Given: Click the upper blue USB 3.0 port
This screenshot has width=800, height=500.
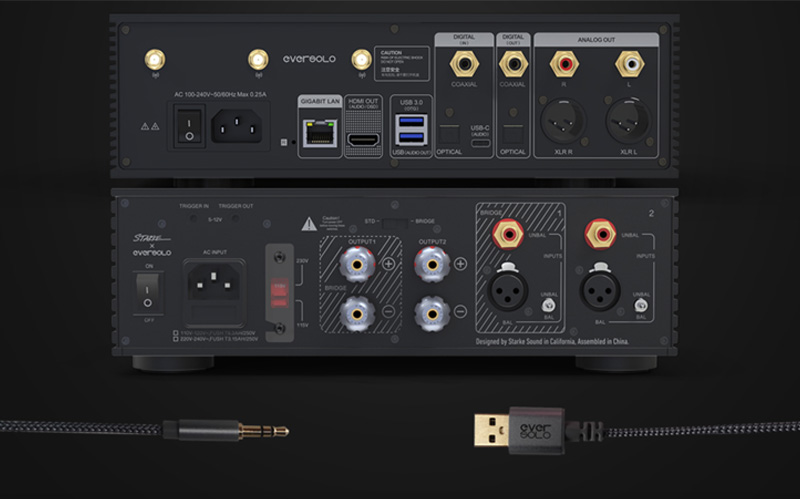Looking at the screenshot, I should pos(412,121).
